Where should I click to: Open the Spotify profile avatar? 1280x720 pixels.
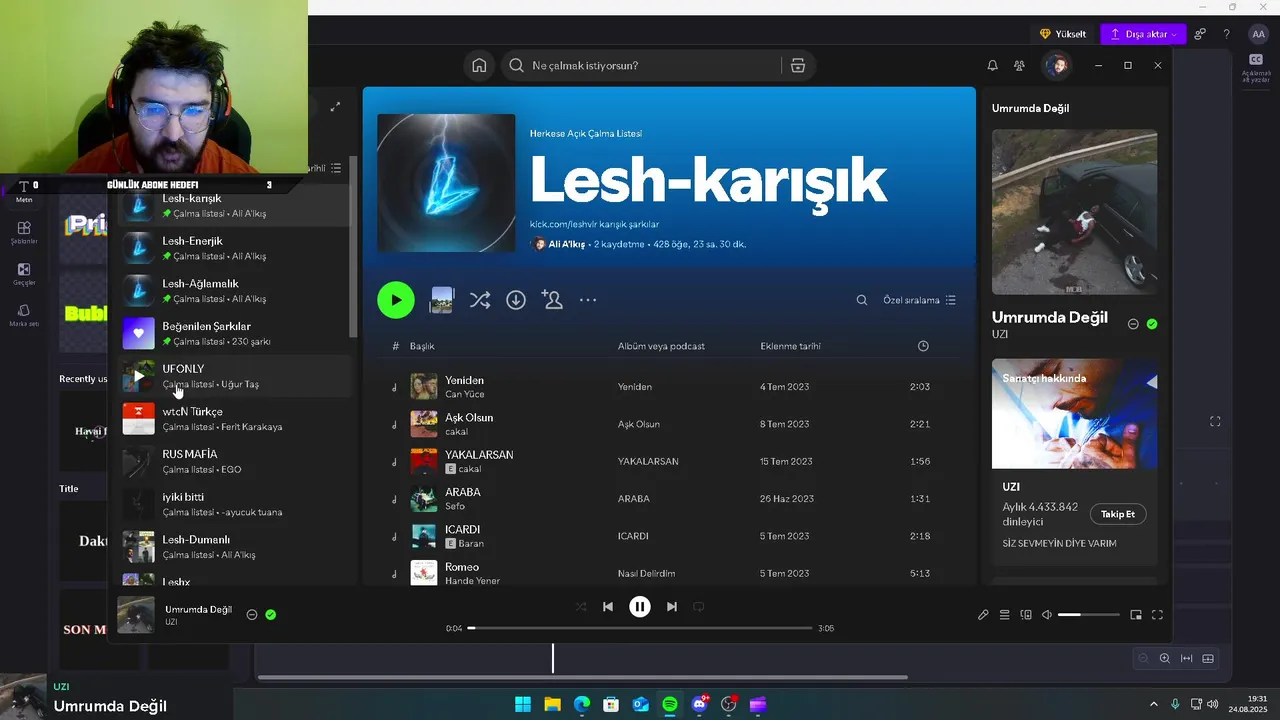click(x=1056, y=65)
